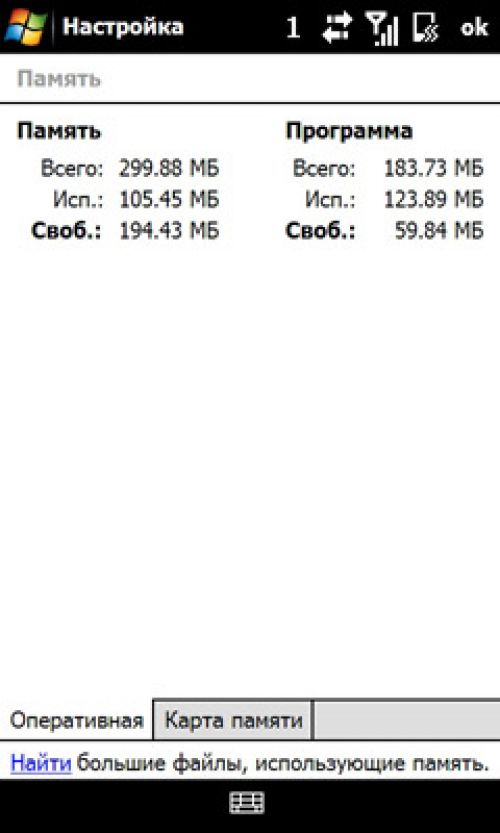
Task: Follow the Найти link
Action: [x=41, y=763]
